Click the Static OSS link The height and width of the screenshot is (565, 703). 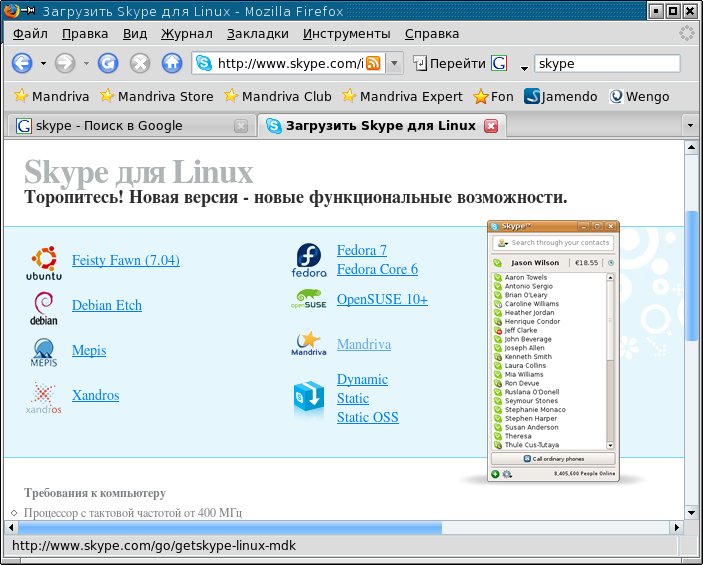(x=368, y=417)
